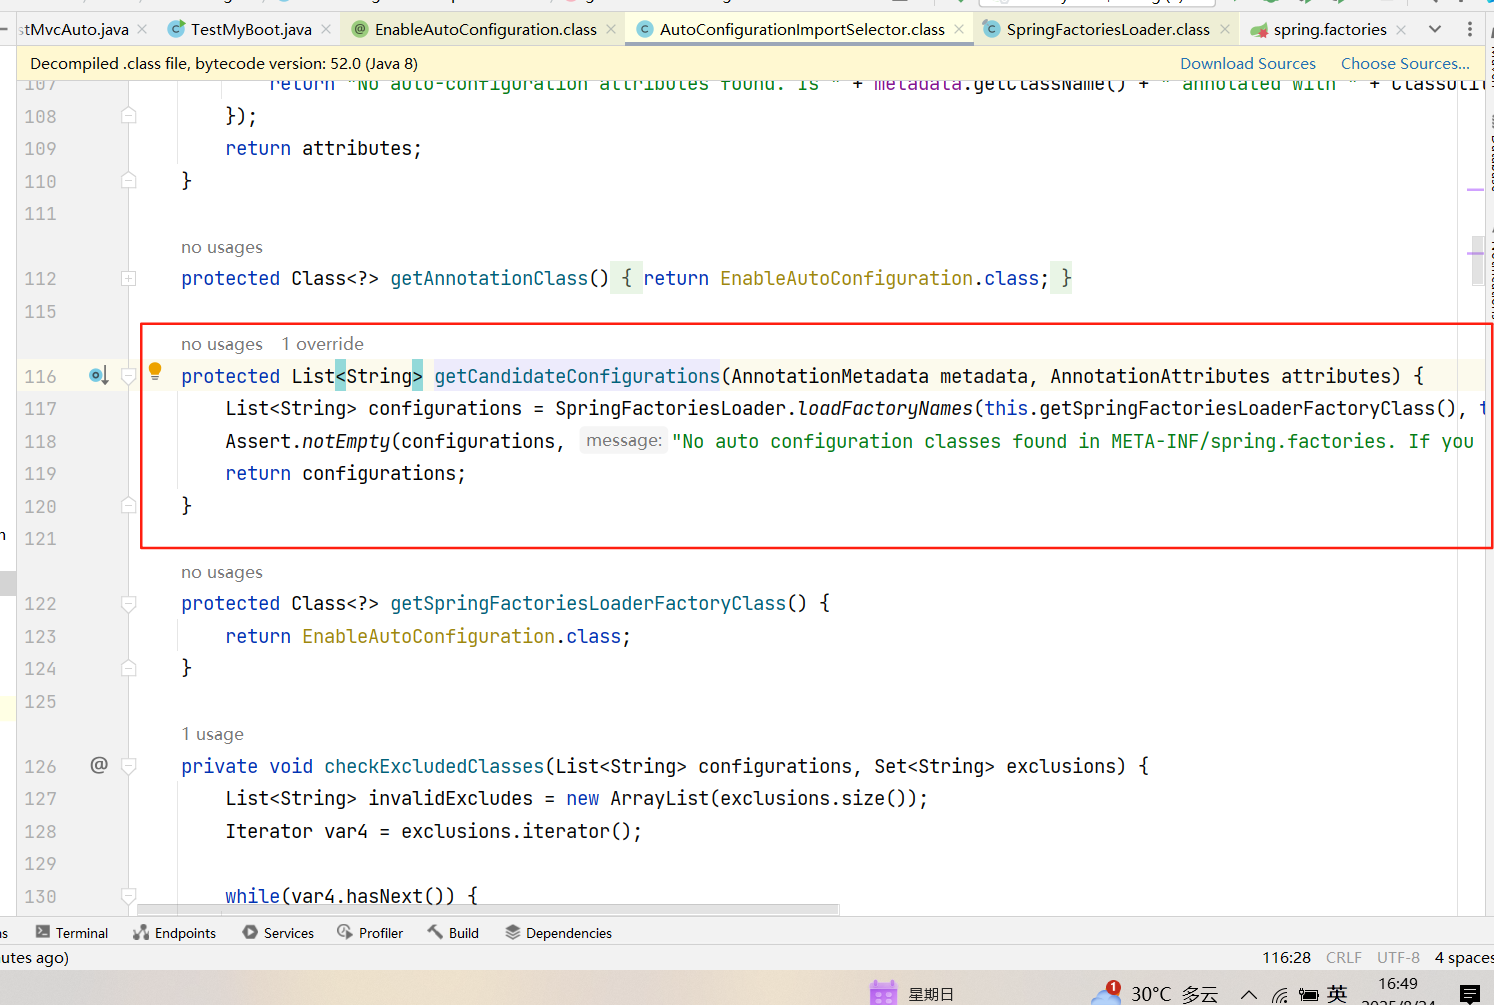The height and width of the screenshot is (1005, 1494).
Task: Open weather widget in taskbar
Action: point(1154,993)
